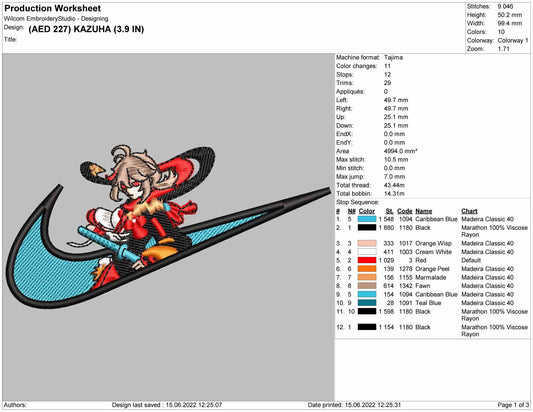Click 'Design last saved' footer timestamp
Image resolution: width=533 pixels, height=412 pixels.
coord(167,405)
